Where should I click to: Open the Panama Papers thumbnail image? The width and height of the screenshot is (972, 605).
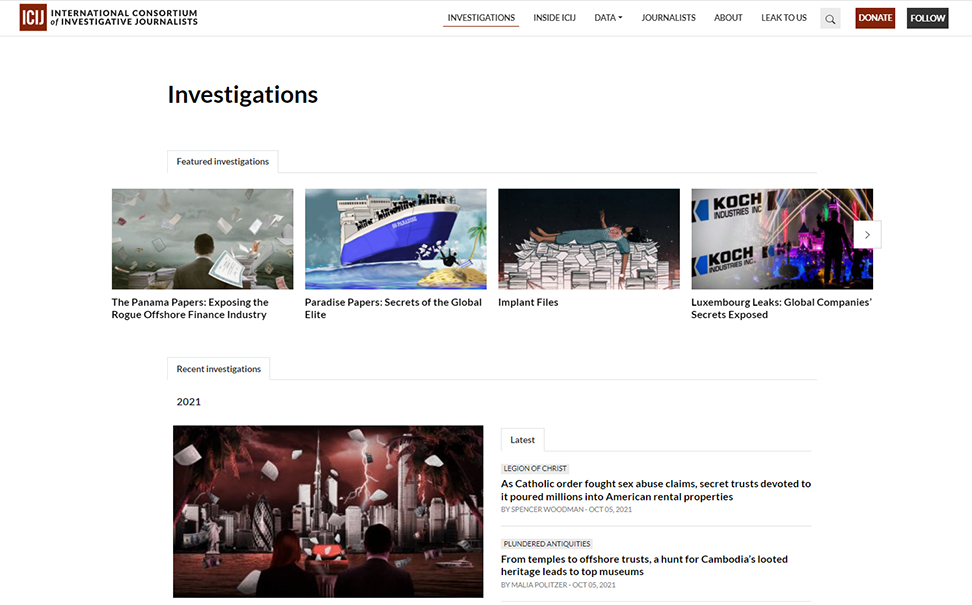[202, 239]
